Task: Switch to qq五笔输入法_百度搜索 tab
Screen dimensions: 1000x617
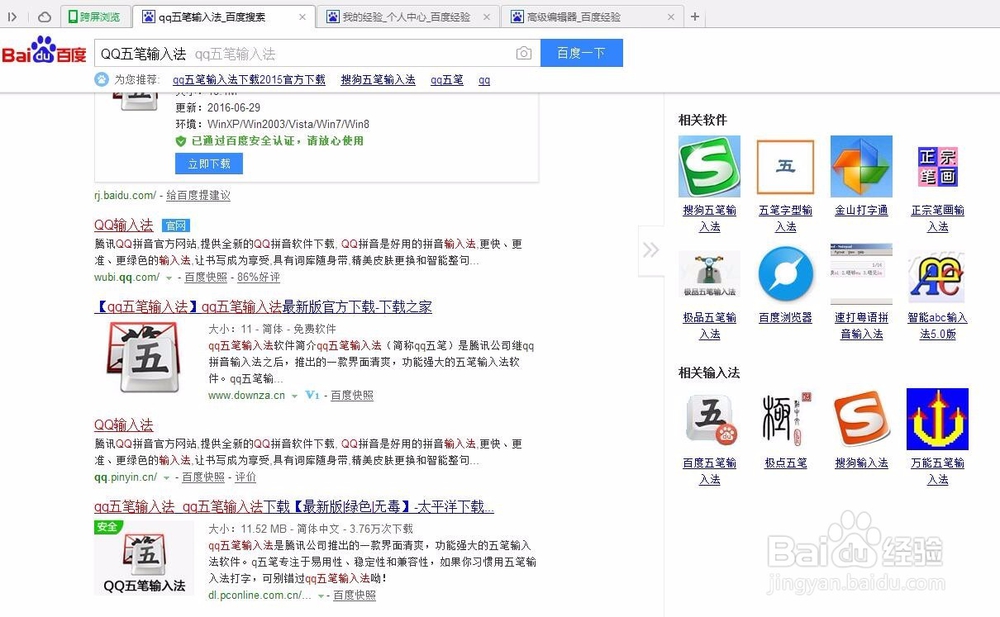Action: click(223, 17)
